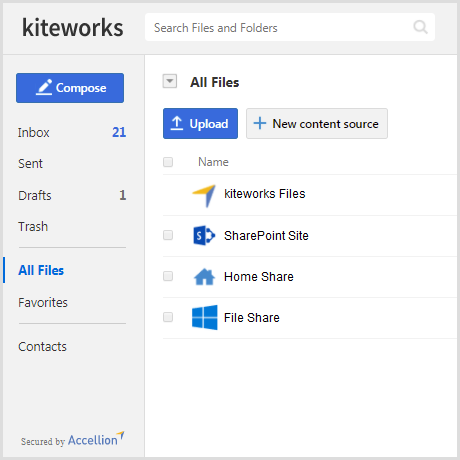Click the Search Files and Folders field

[x=290, y=27]
